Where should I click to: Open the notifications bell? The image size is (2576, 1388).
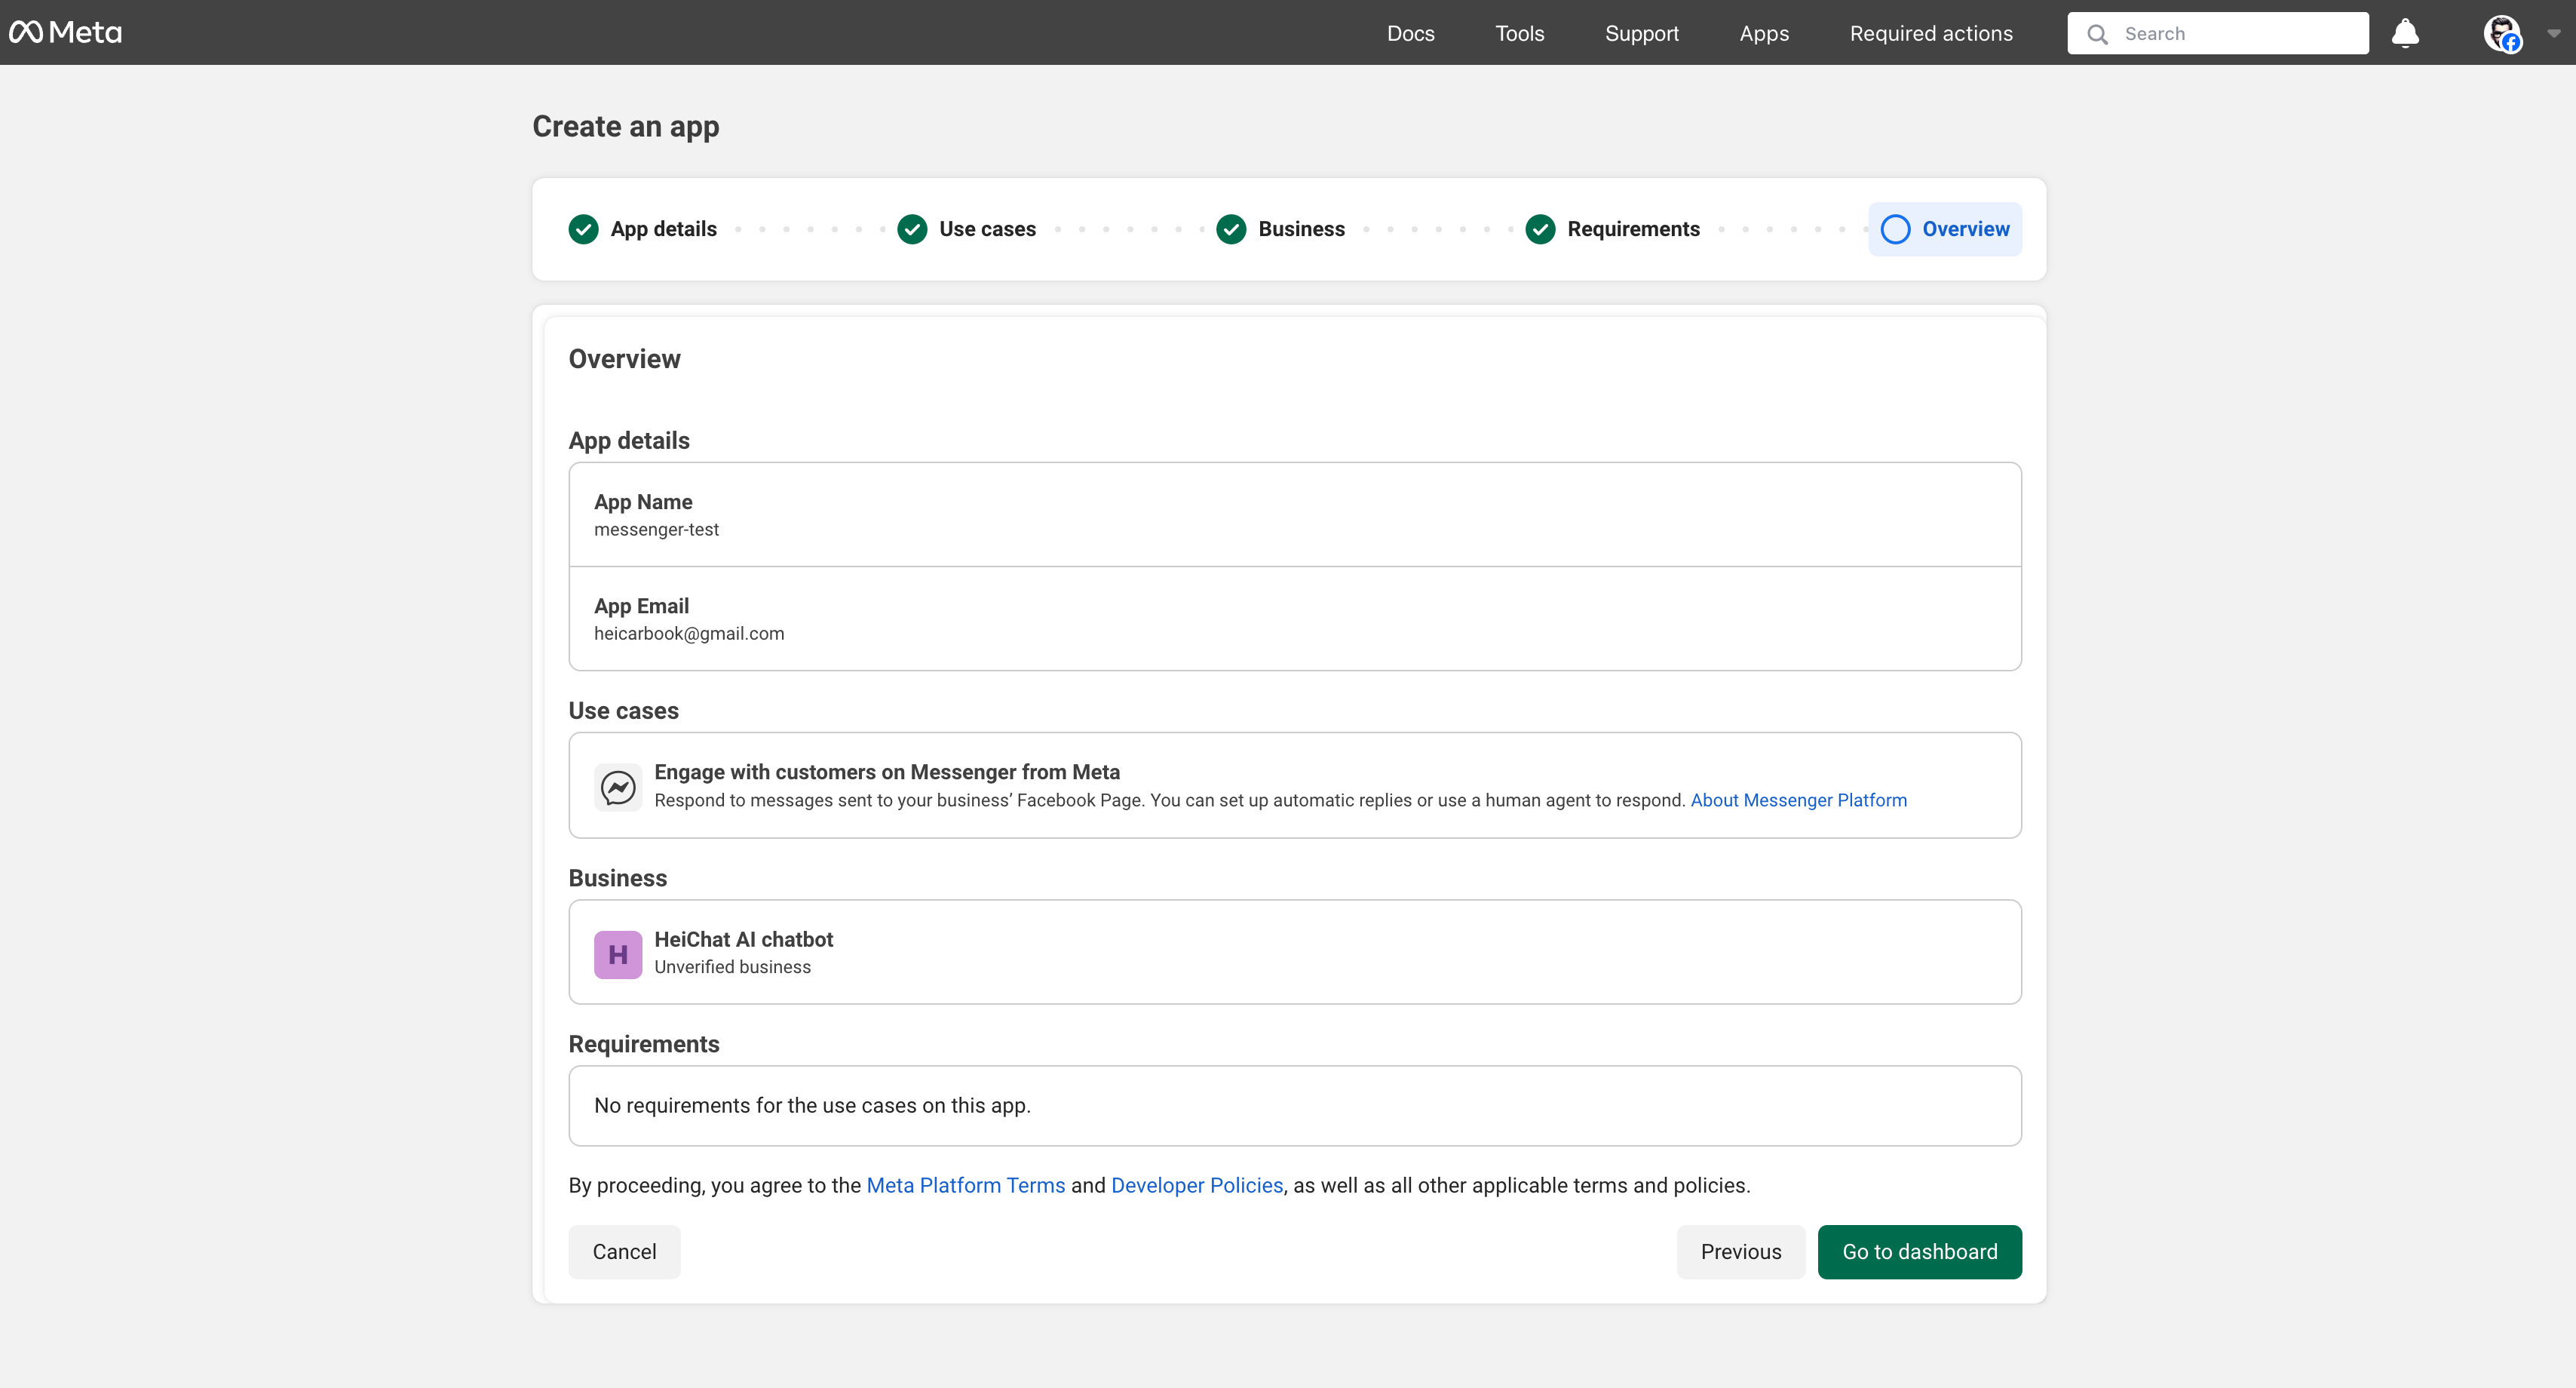tap(2405, 33)
